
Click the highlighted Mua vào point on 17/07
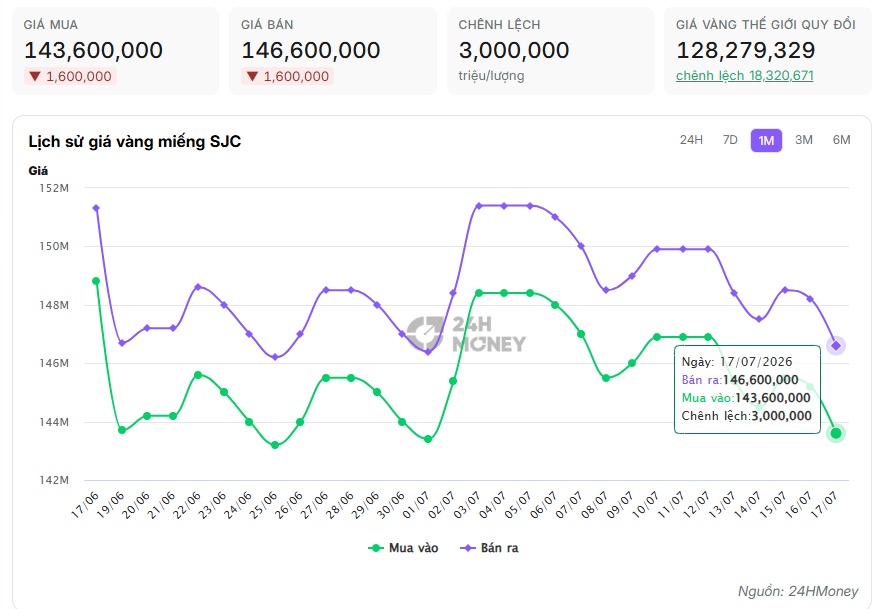click(x=836, y=433)
